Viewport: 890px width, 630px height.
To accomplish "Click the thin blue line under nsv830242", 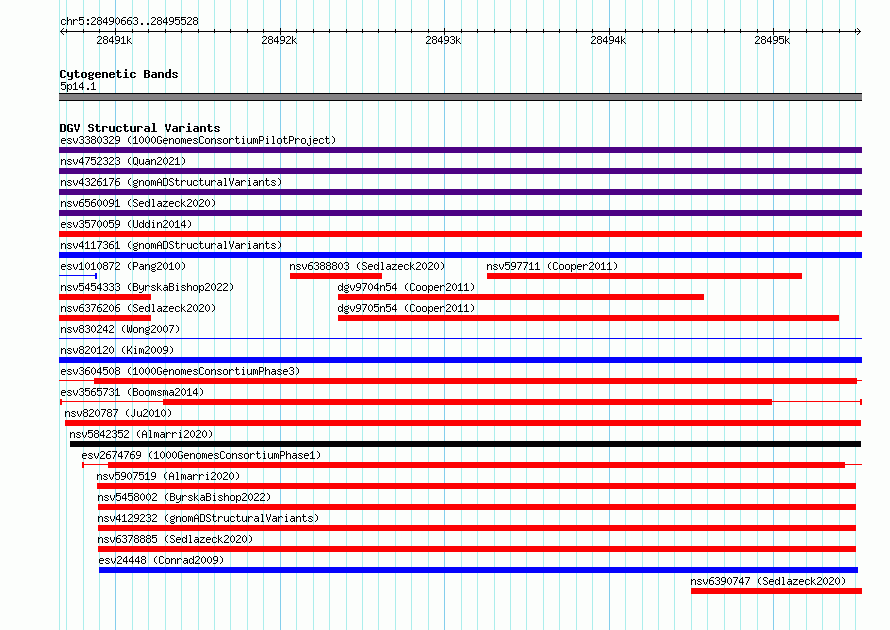I will coord(460,339).
